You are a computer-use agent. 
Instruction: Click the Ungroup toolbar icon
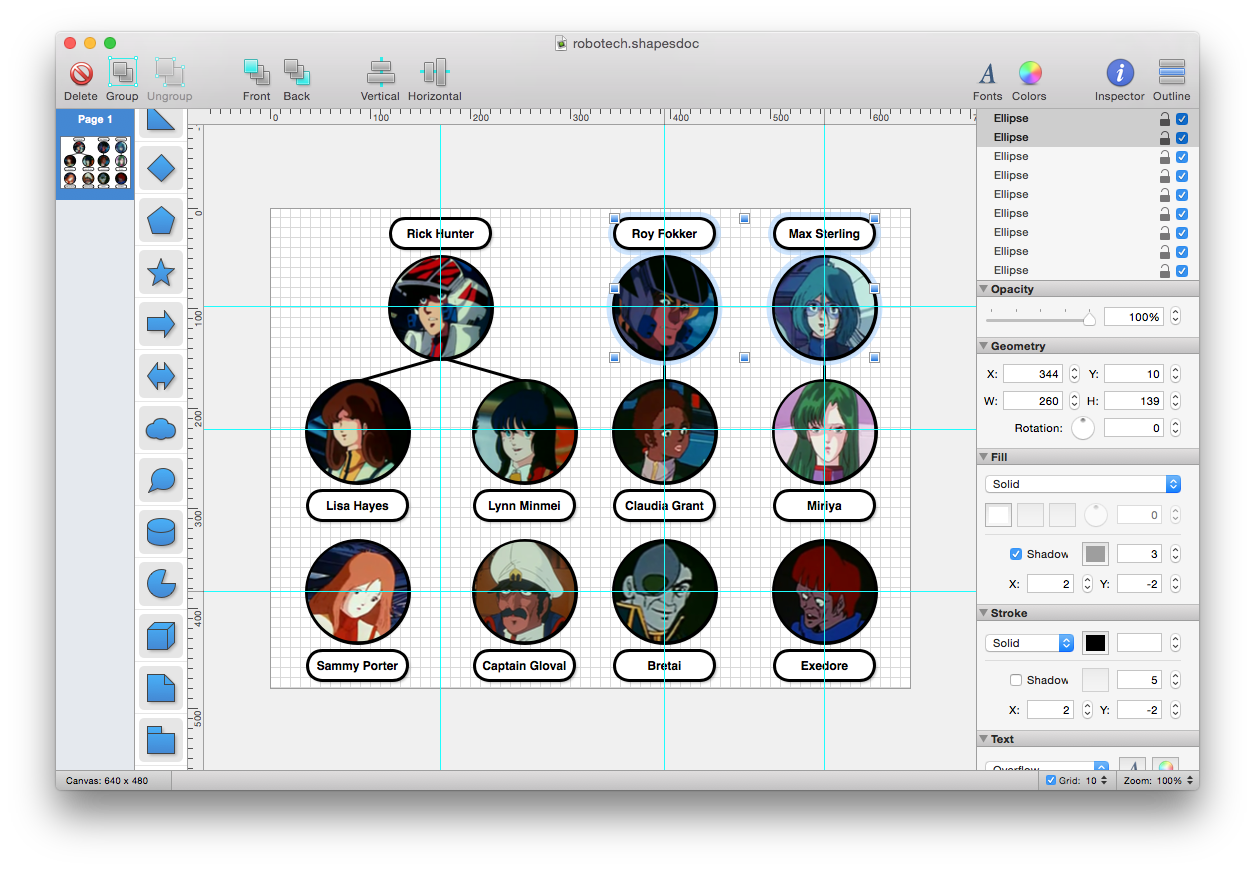pos(169,79)
